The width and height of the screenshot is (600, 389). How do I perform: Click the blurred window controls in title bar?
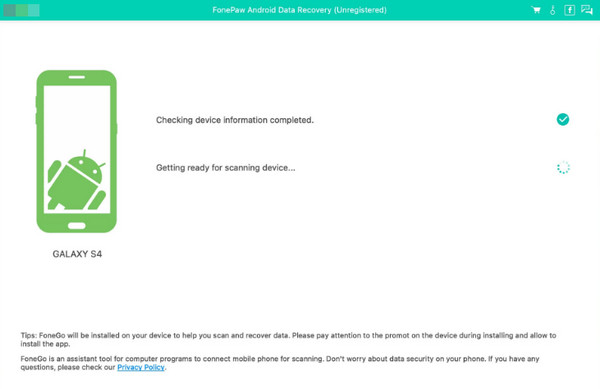(x=21, y=10)
